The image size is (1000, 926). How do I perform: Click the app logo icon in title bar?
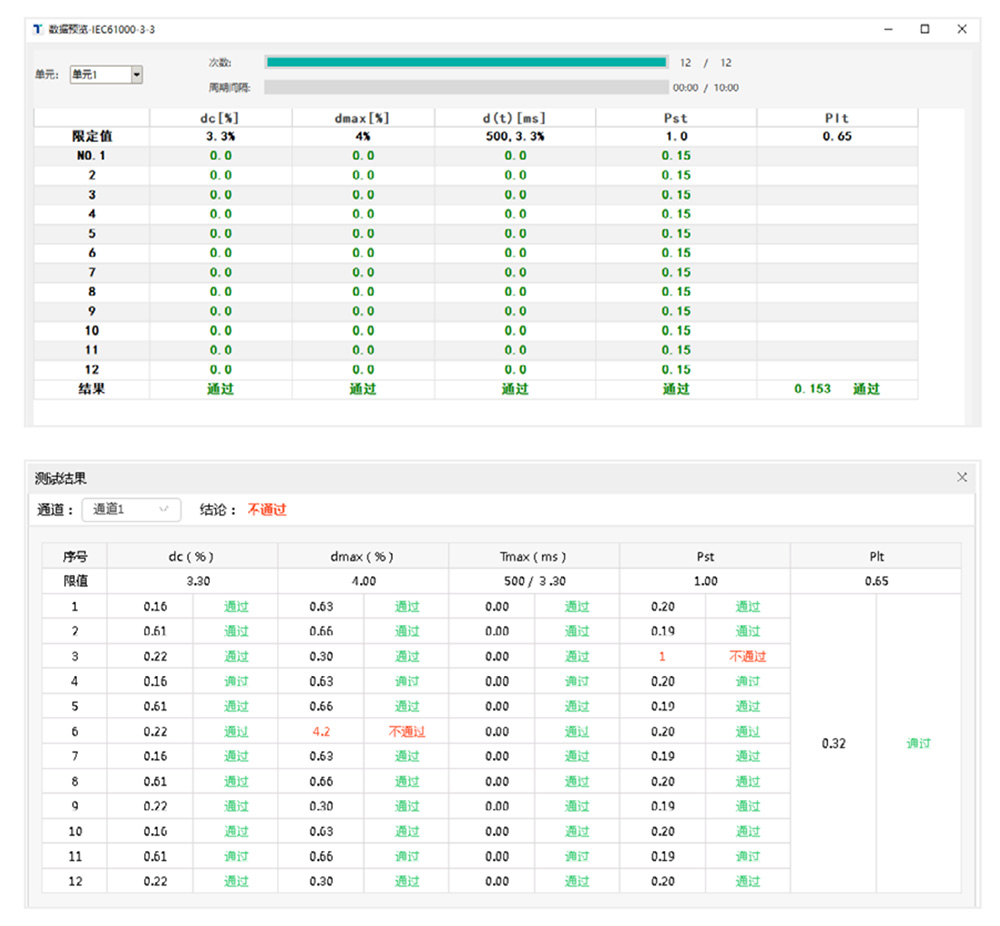pyautogui.click(x=38, y=29)
